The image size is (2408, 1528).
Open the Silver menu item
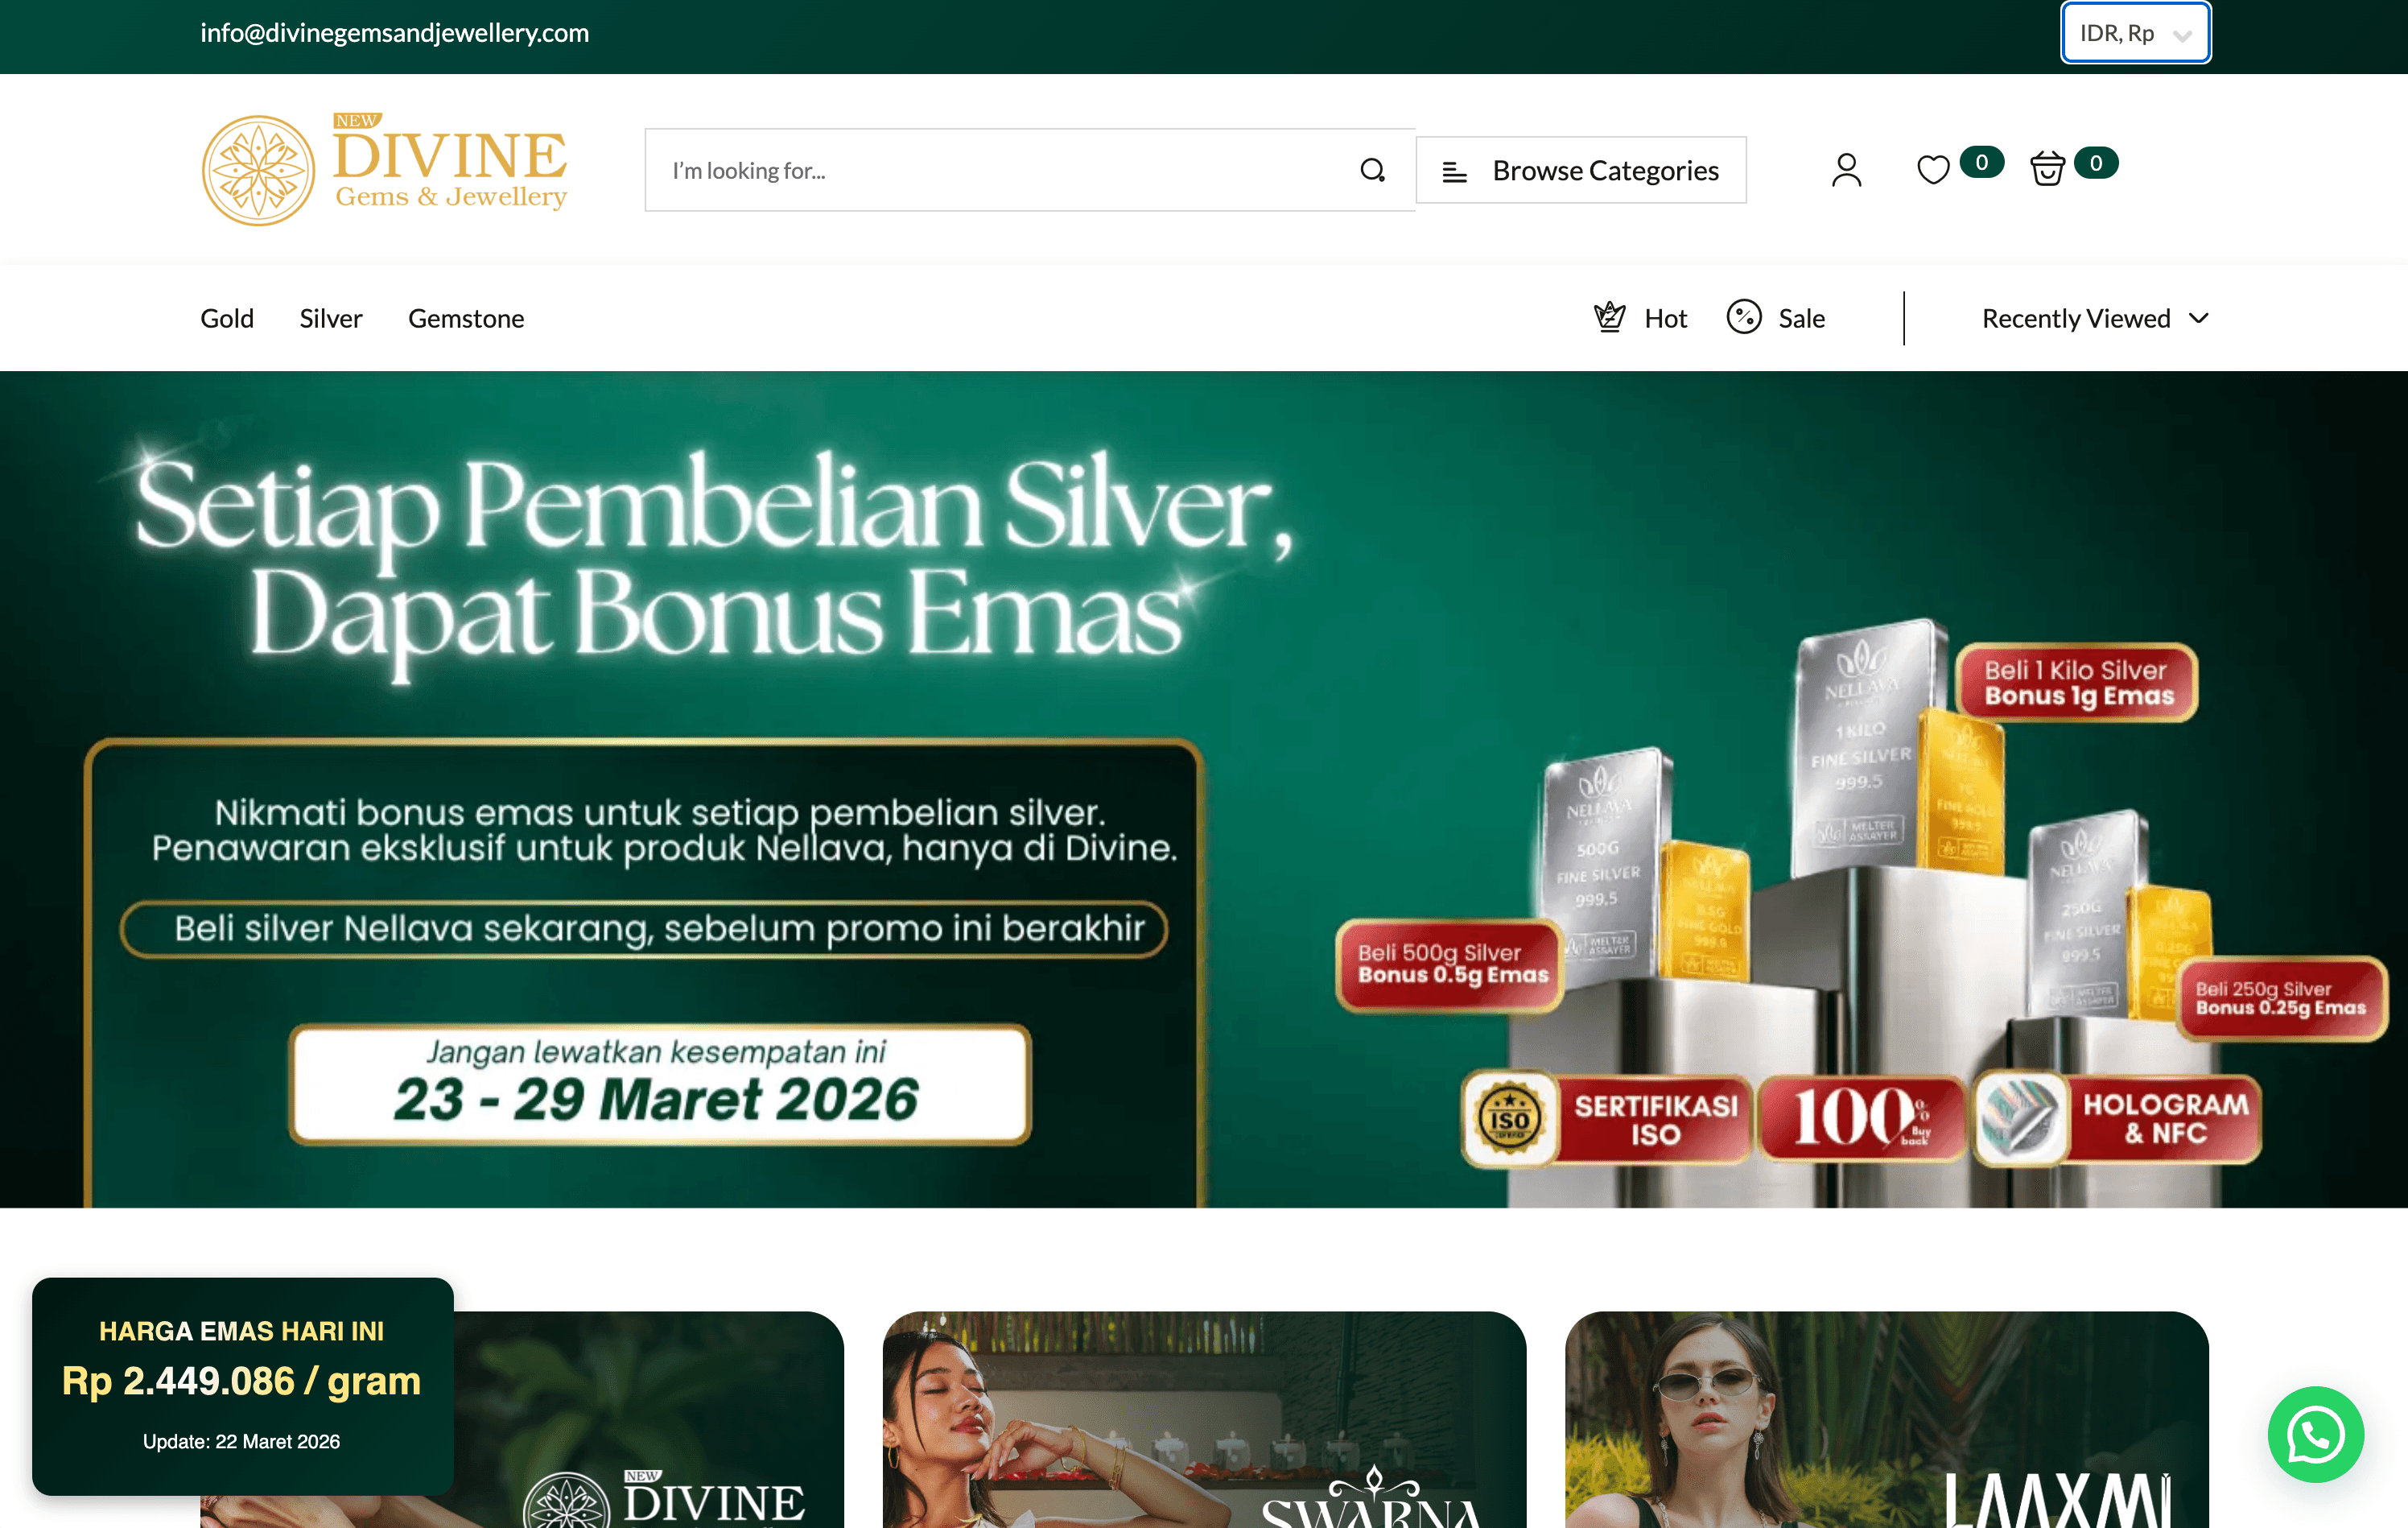(x=331, y=318)
